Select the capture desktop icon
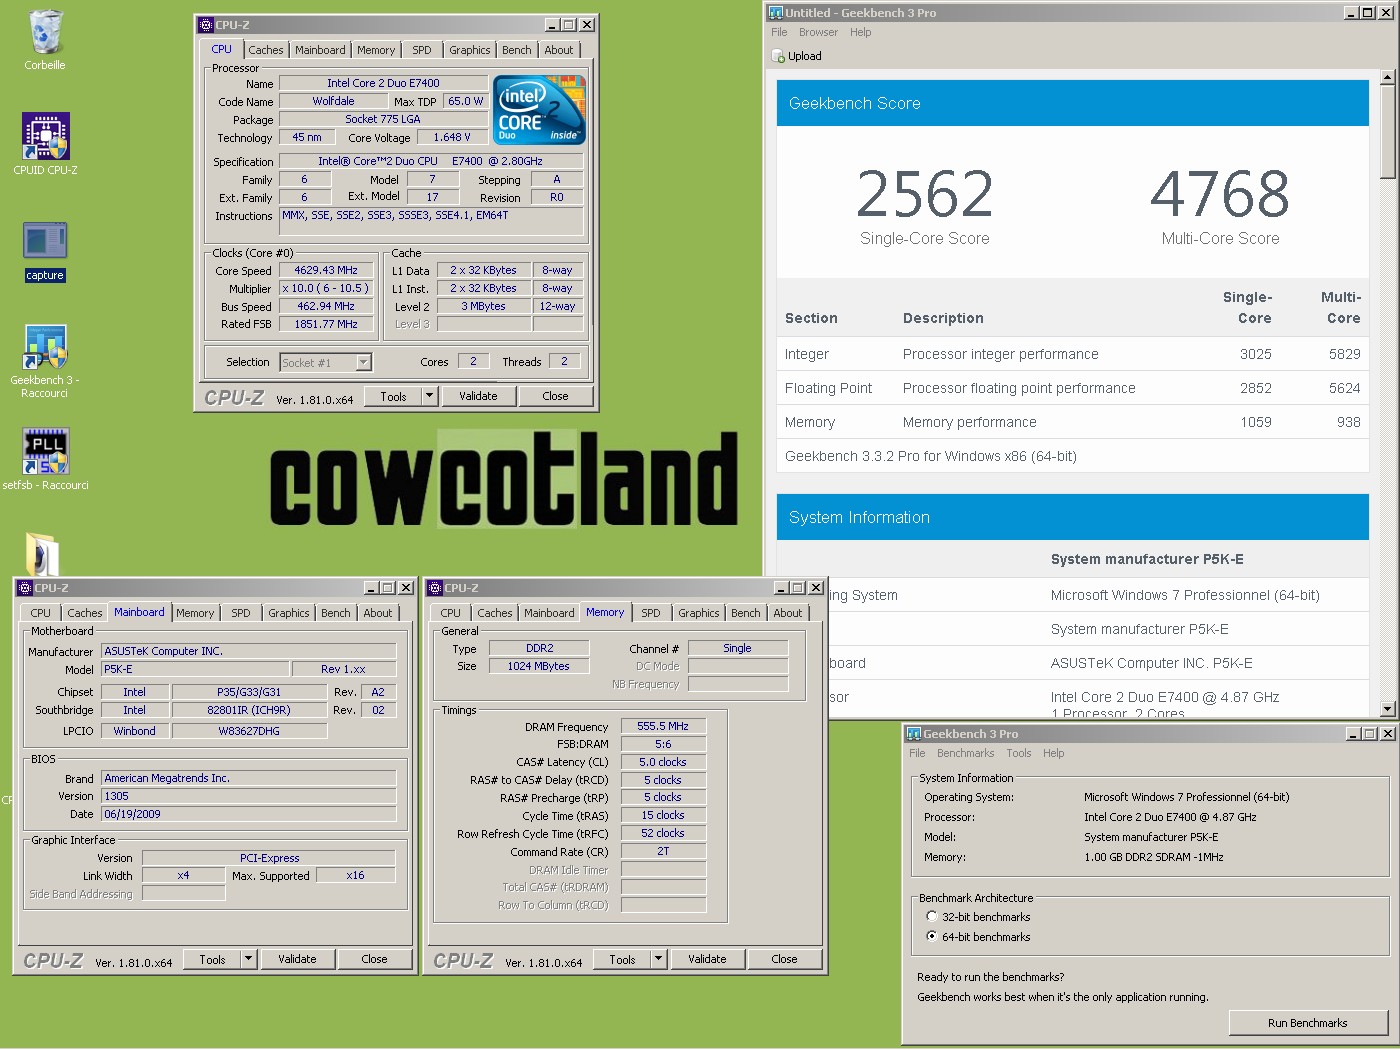 coord(45,241)
